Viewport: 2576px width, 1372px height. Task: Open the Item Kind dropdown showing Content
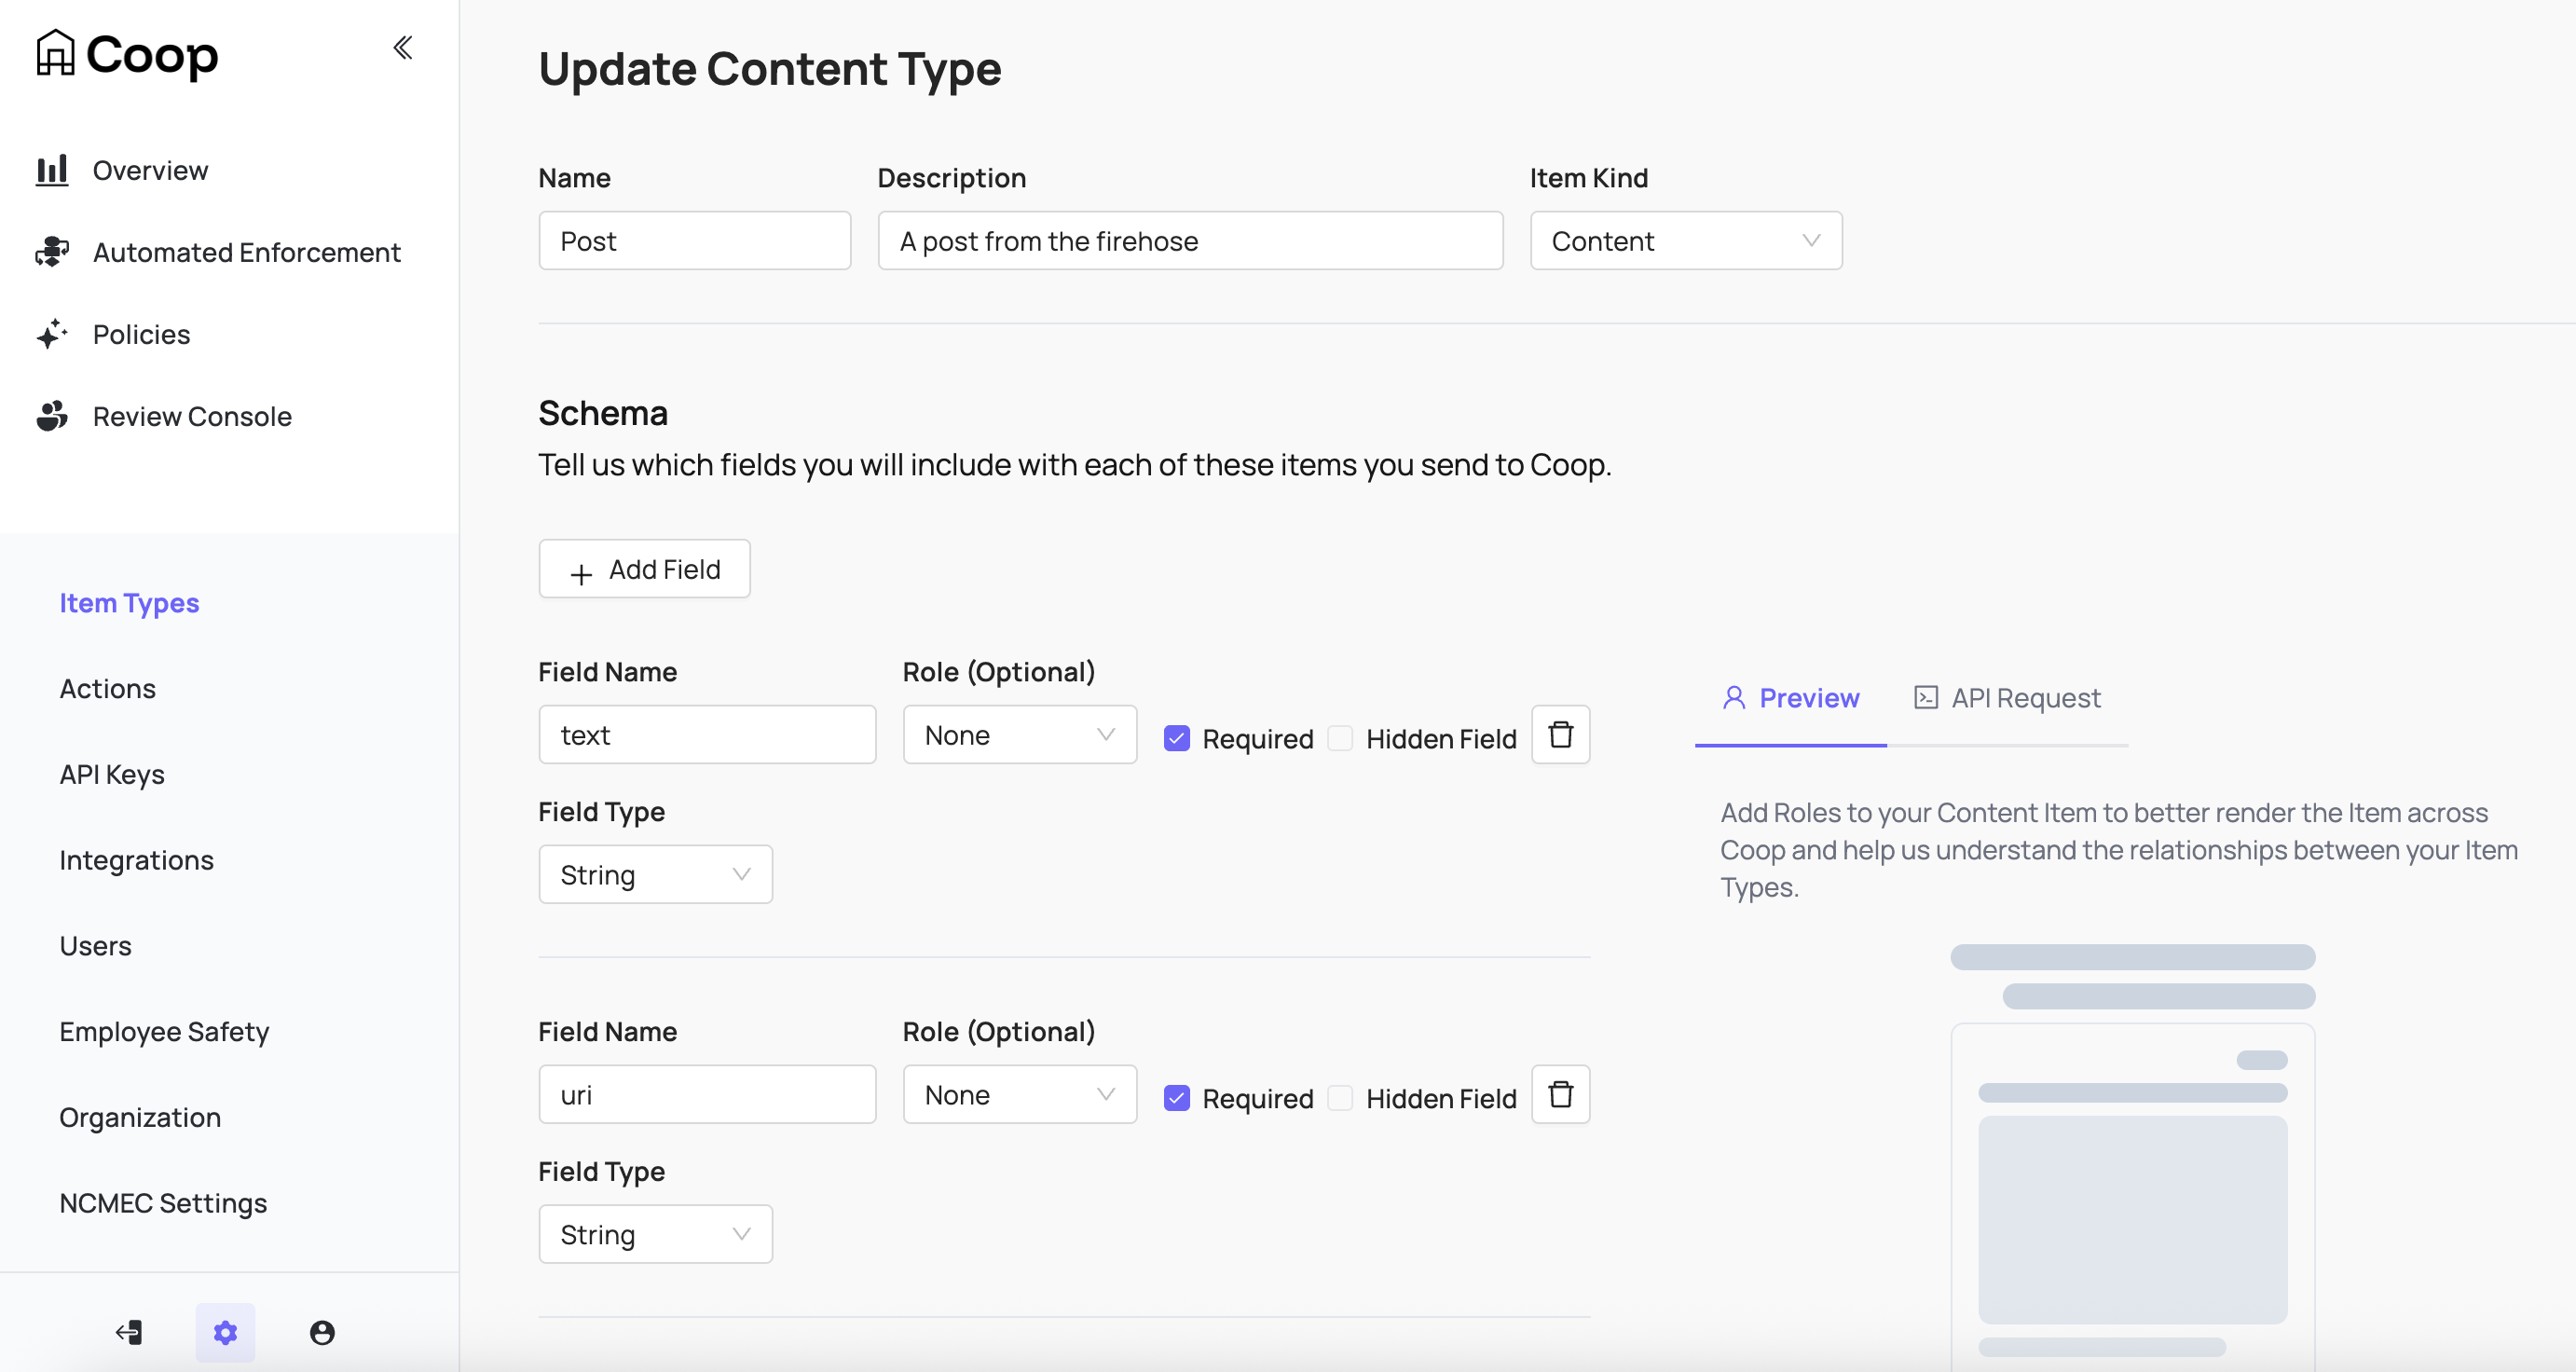(1685, 240)
